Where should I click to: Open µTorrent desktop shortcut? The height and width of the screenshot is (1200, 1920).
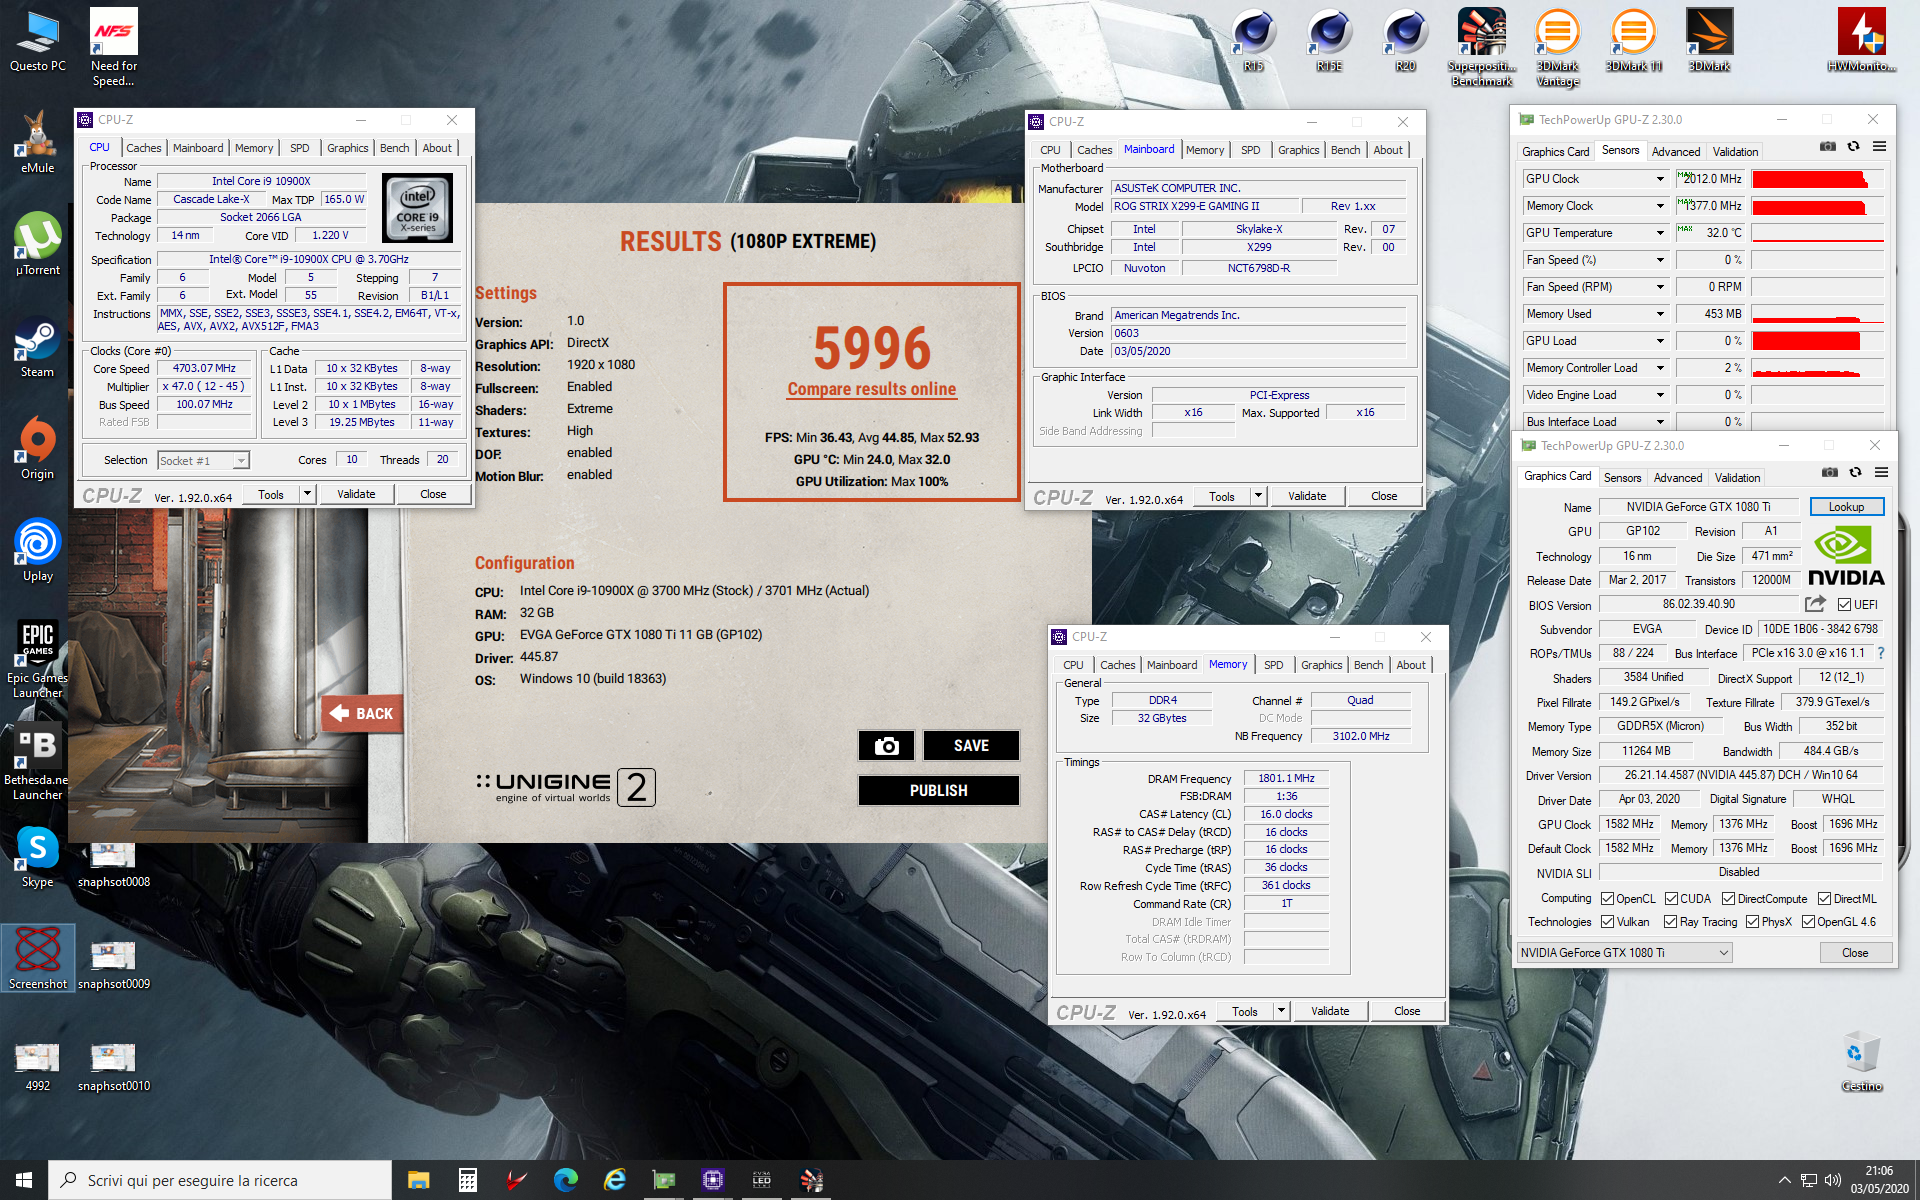(38, 244)
